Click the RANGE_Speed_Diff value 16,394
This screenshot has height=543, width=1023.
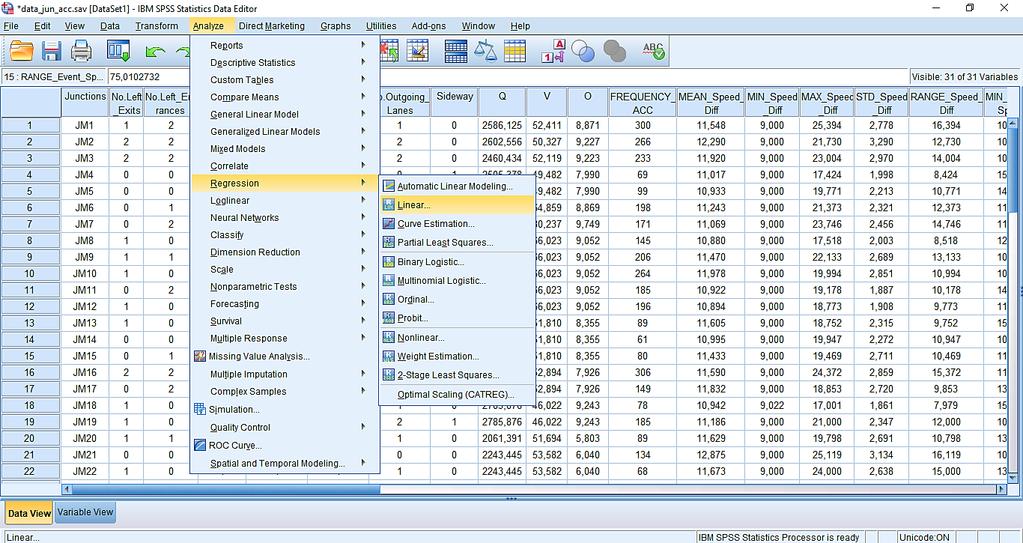click(x=946, y=125)
